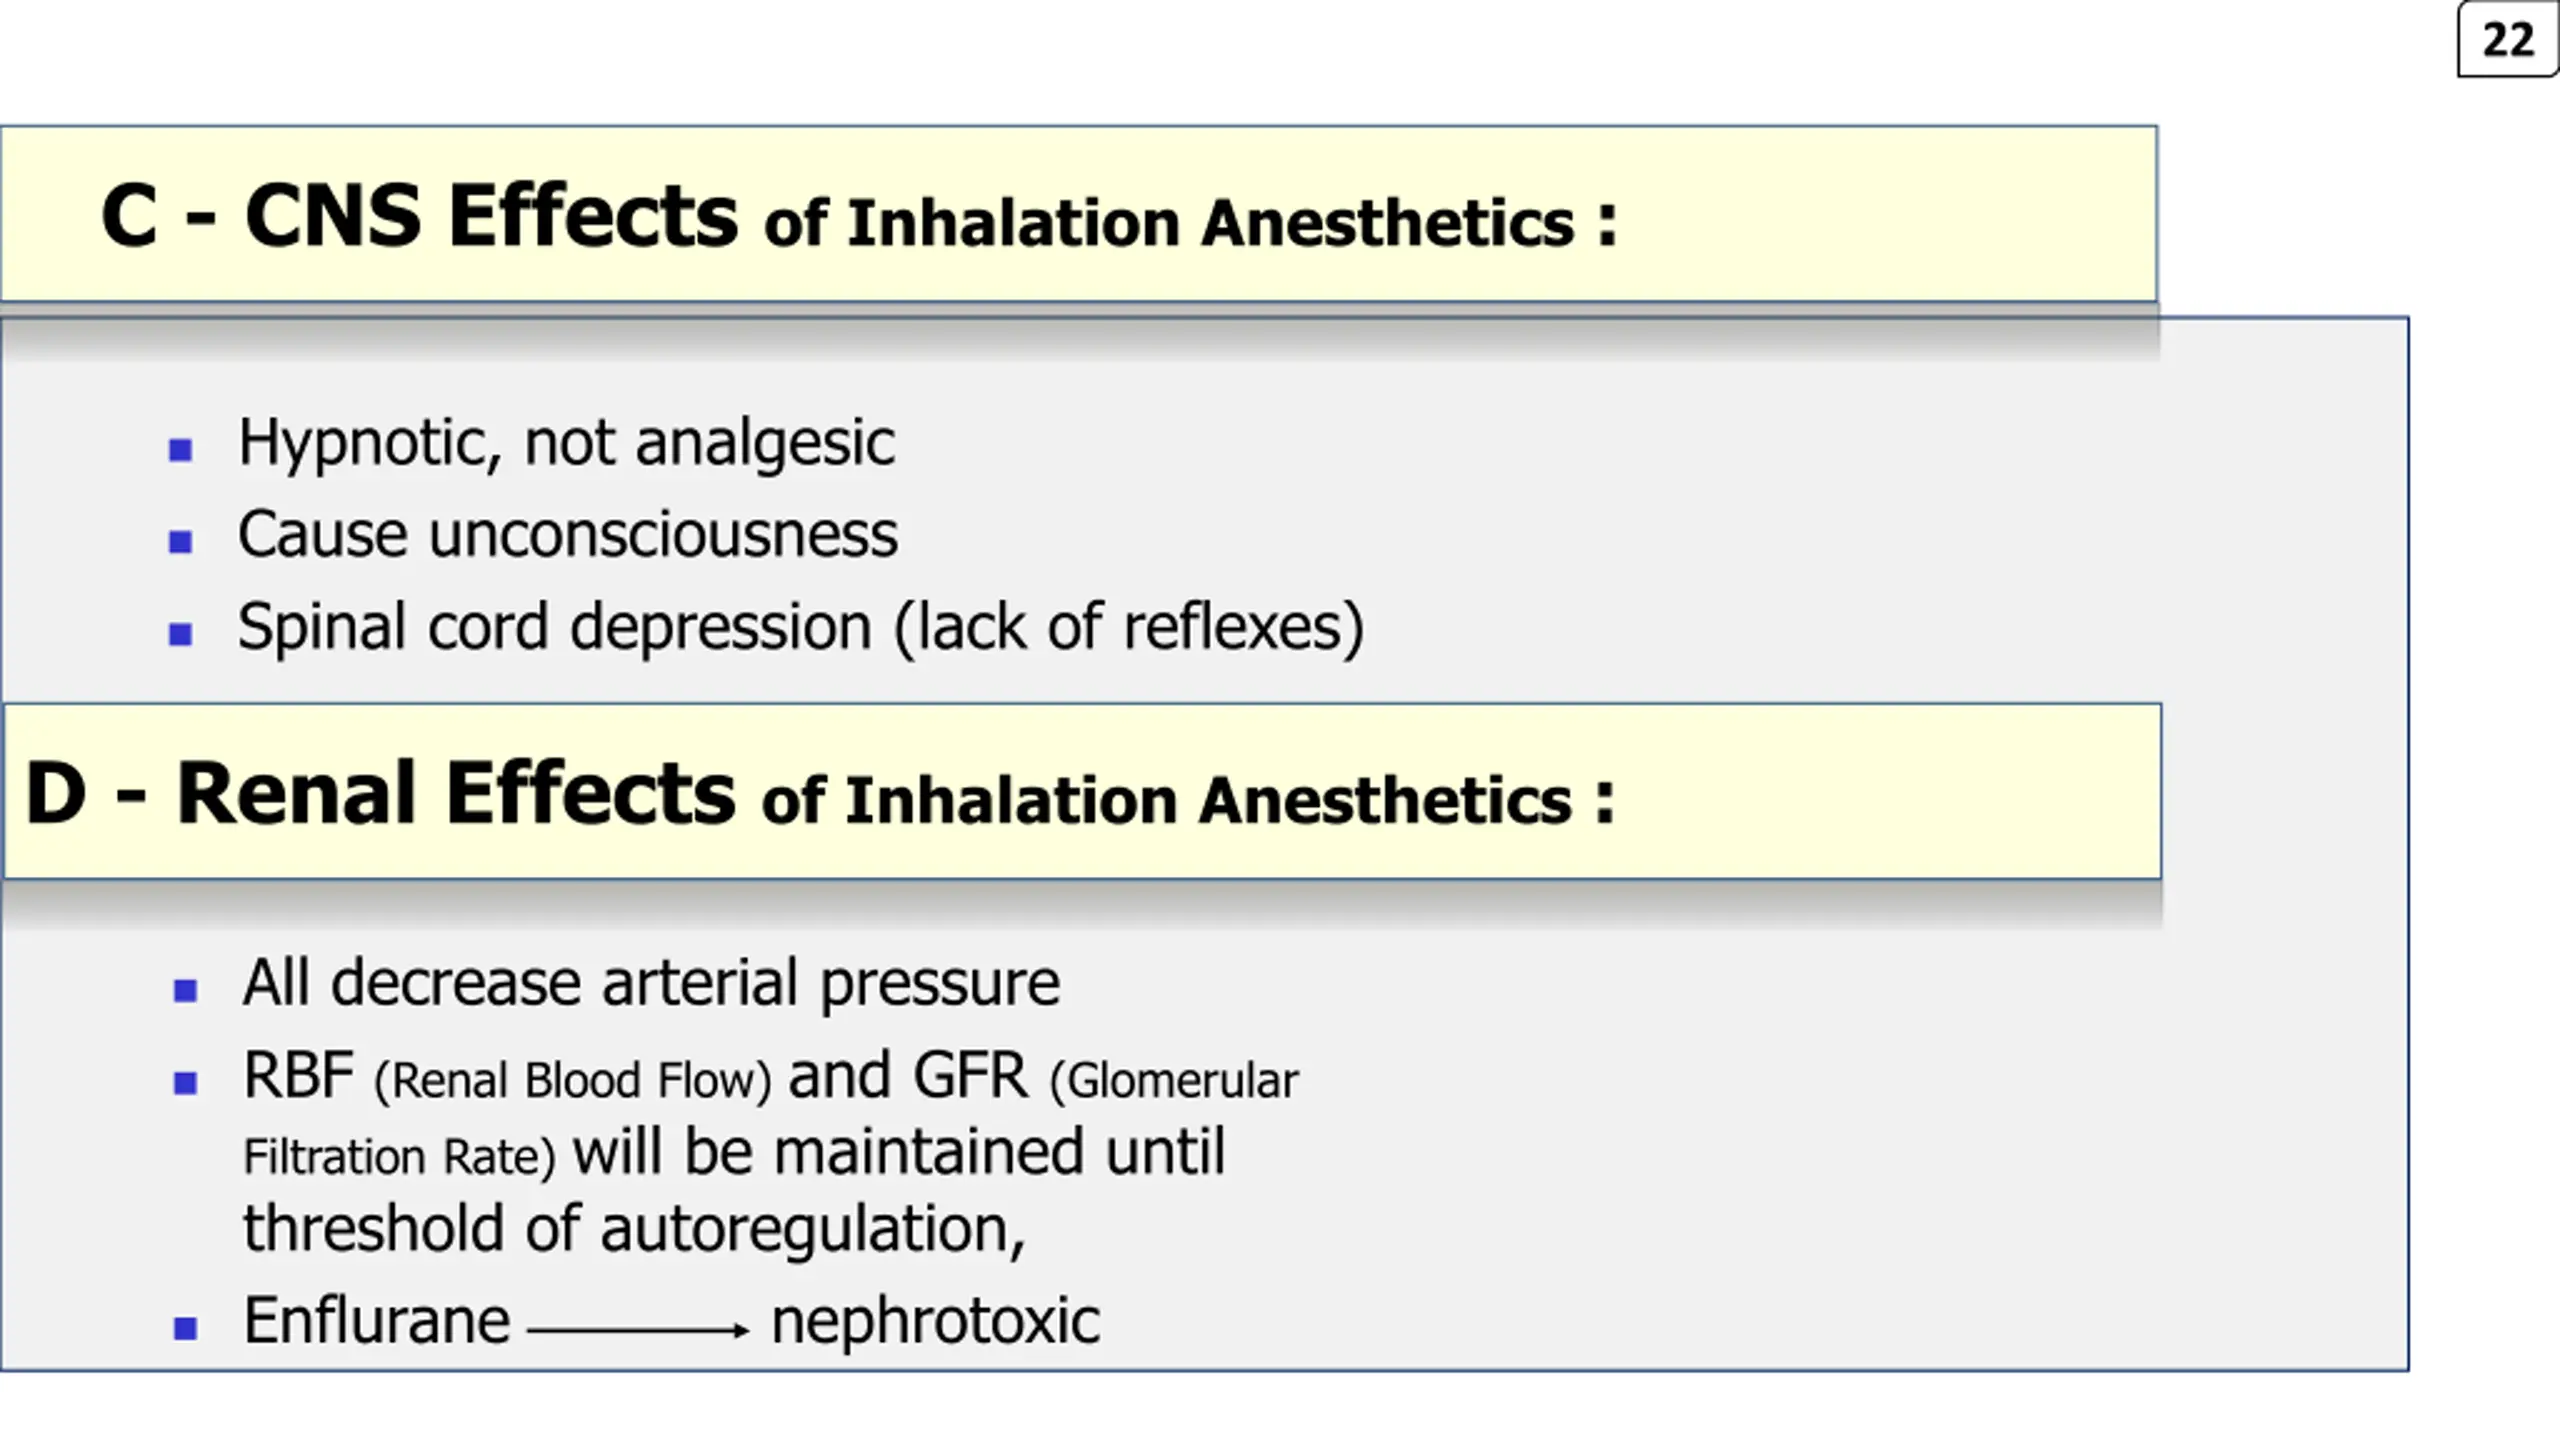Screen dimensions: 2560x1440
Task: Select the CNS Effects heading banner
Action: (1078, 213)
